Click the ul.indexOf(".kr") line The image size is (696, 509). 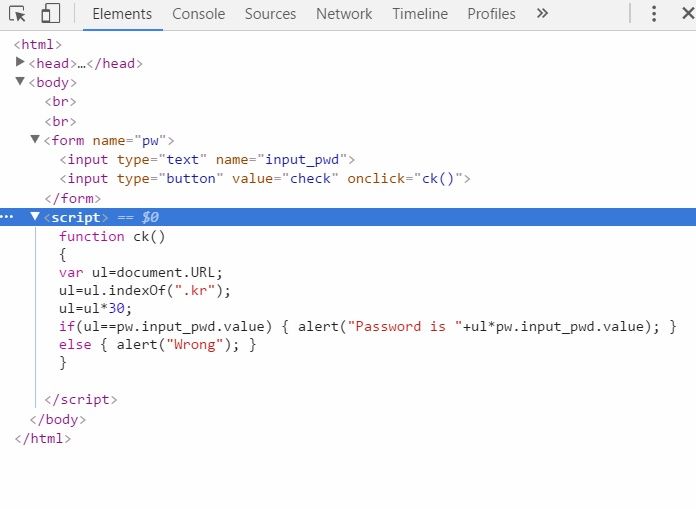click(145, 291)
